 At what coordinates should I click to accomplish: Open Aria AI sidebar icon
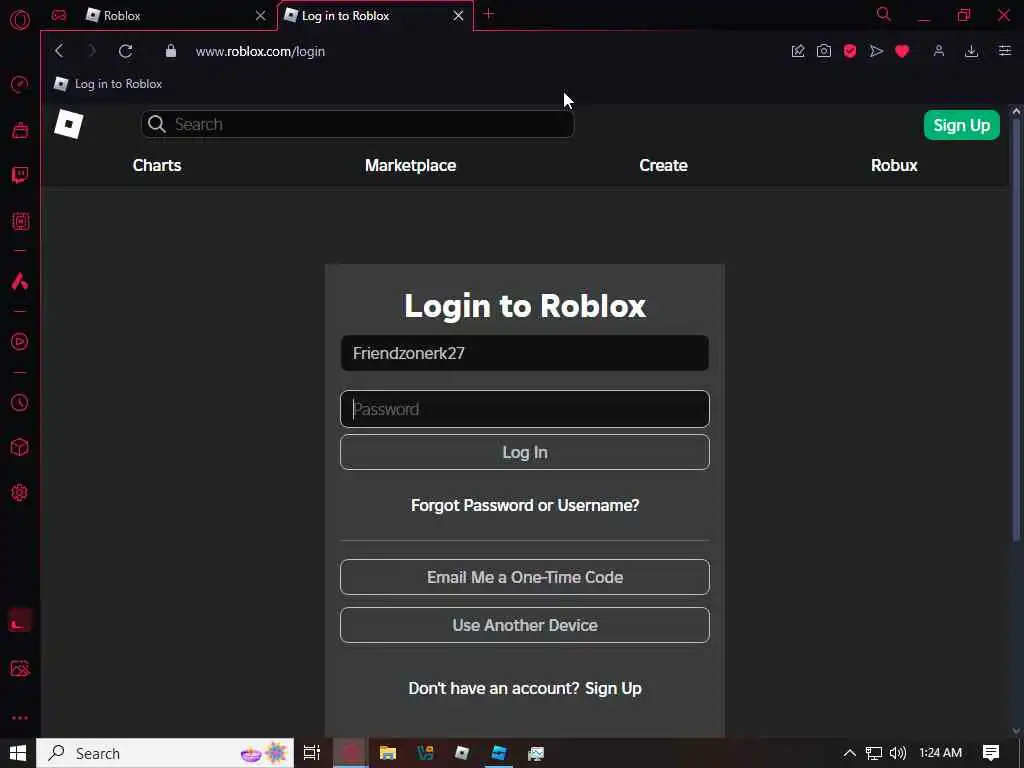20,281
